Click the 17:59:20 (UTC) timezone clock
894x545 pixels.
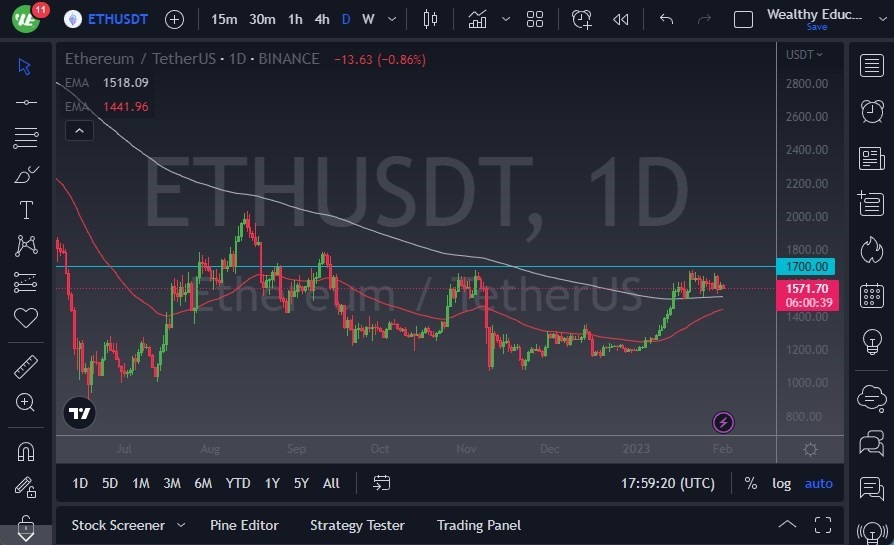tap(668, 483)
